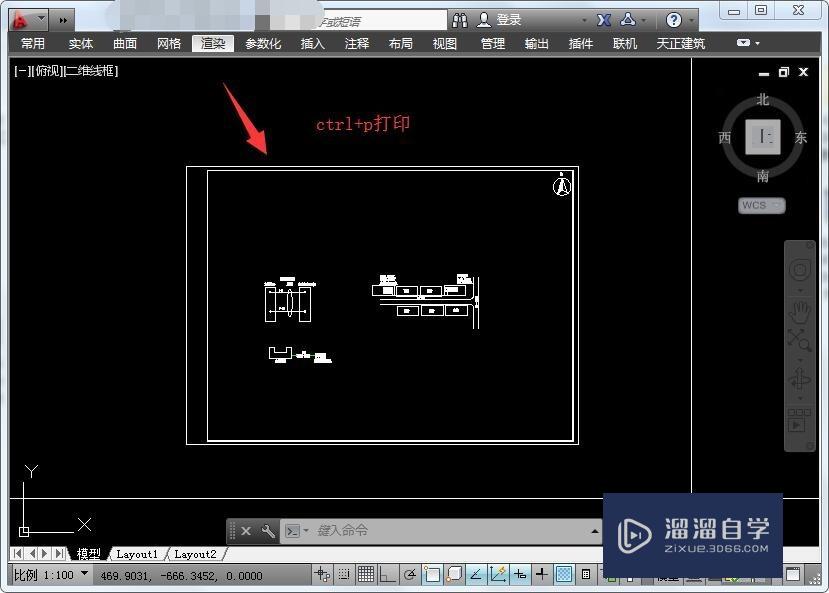The height and width of the screenshot is (593, 829).
Task: Select the Zoom Extents navigation tool
Action: 799,340
